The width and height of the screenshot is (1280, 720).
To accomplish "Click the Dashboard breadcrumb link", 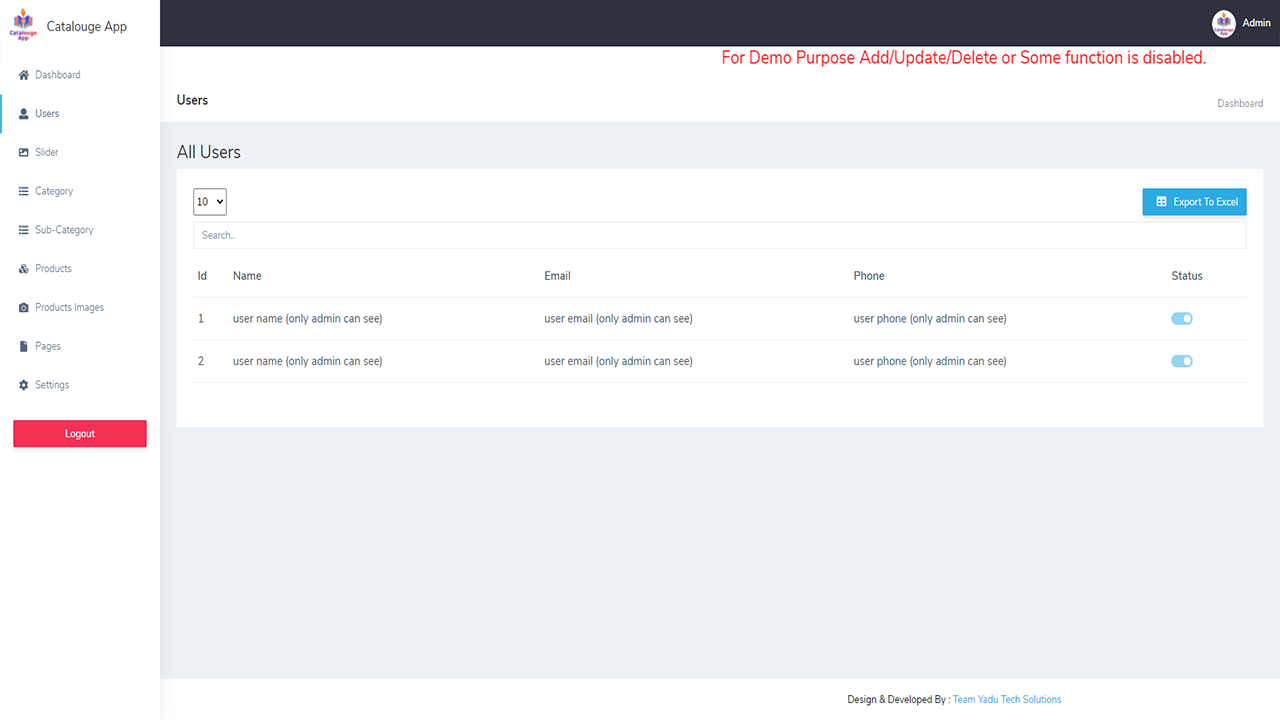I will coord(1240,104).
